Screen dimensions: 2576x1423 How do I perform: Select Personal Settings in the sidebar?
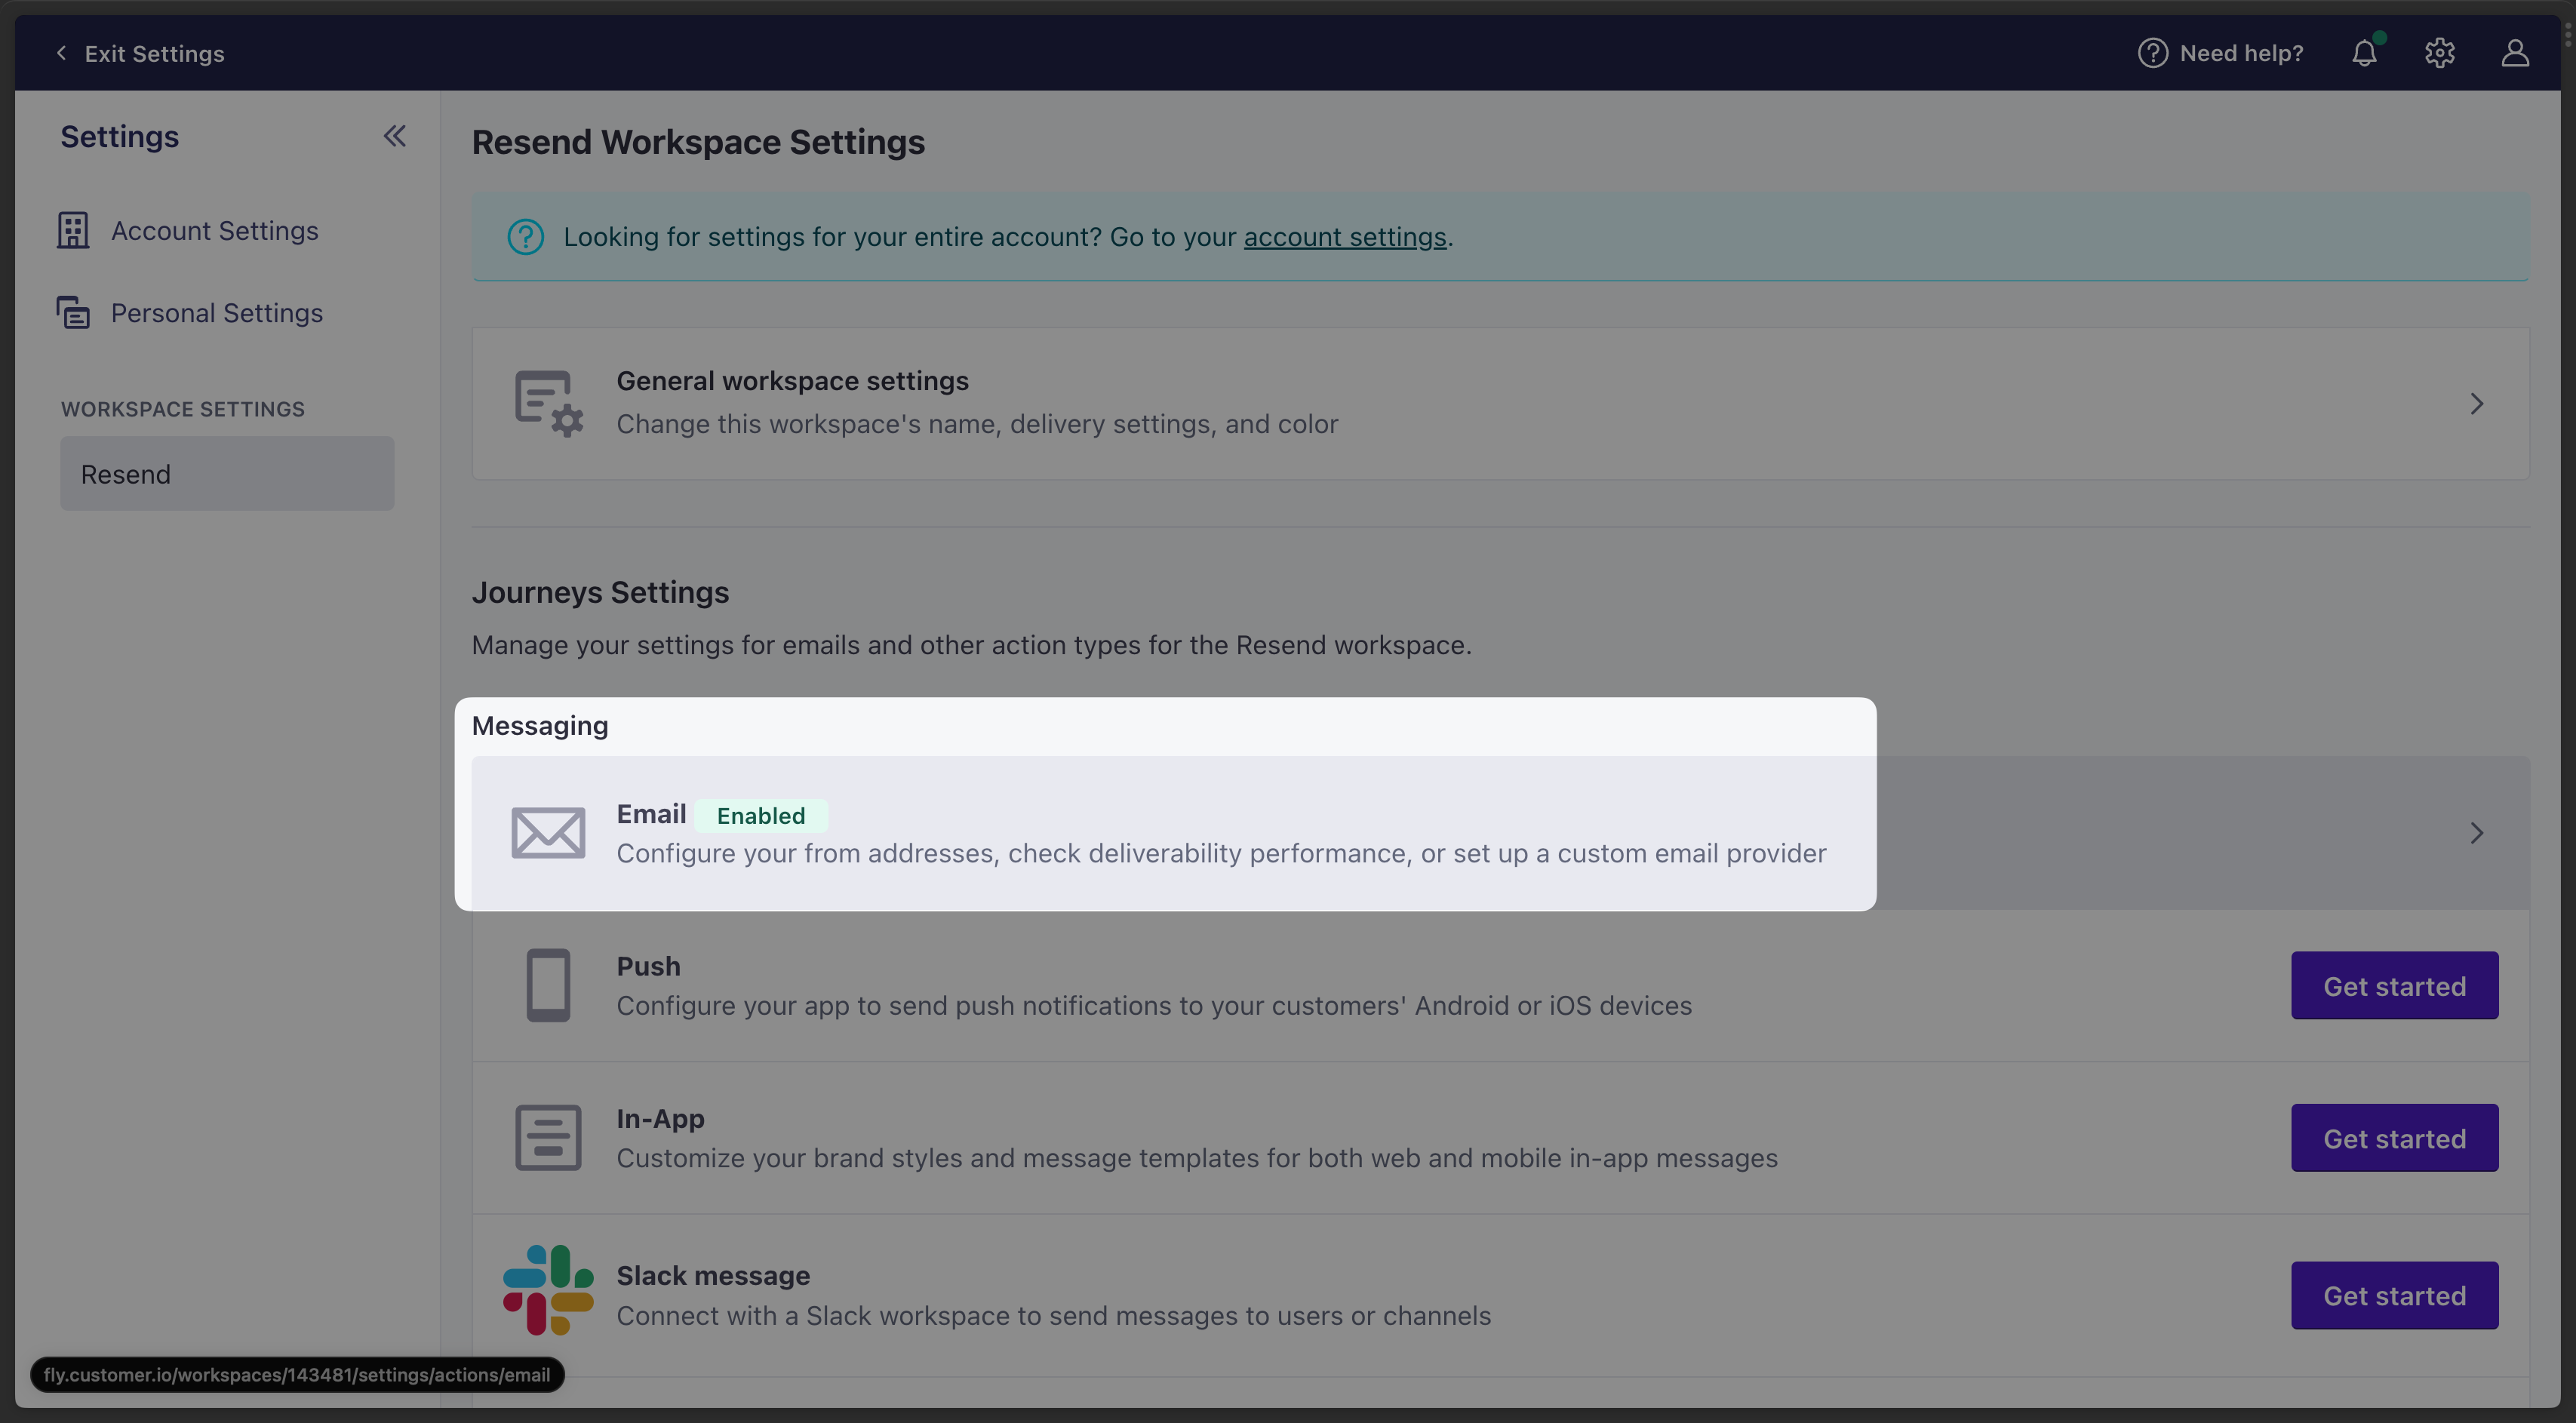190,313
